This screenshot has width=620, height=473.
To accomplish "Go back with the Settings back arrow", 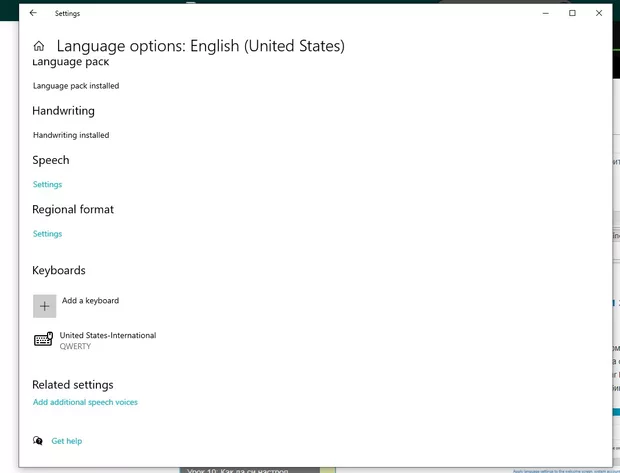I will point(33,13).
